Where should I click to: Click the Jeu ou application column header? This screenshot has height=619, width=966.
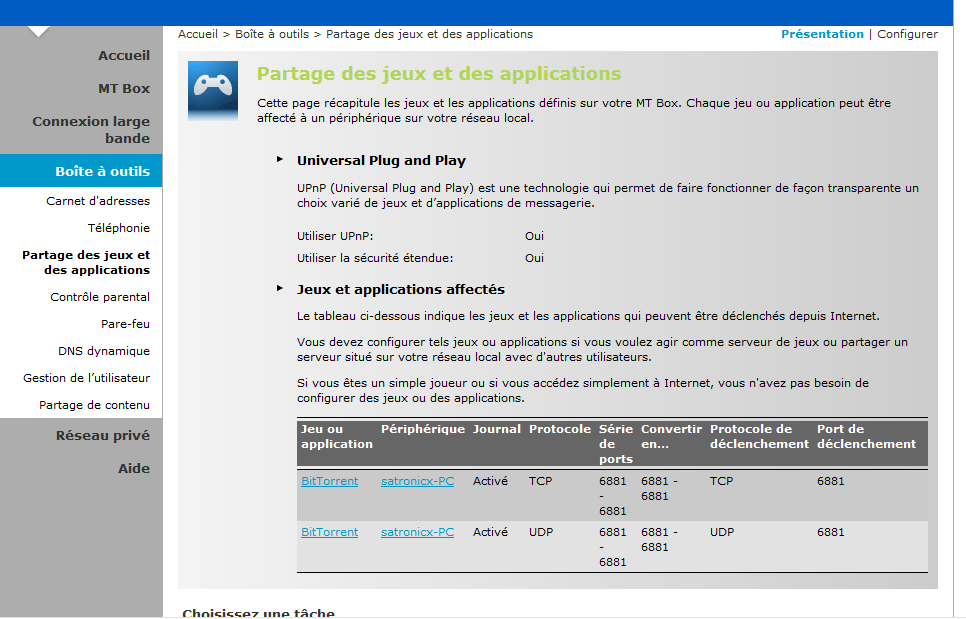click(x=336, y=437)
